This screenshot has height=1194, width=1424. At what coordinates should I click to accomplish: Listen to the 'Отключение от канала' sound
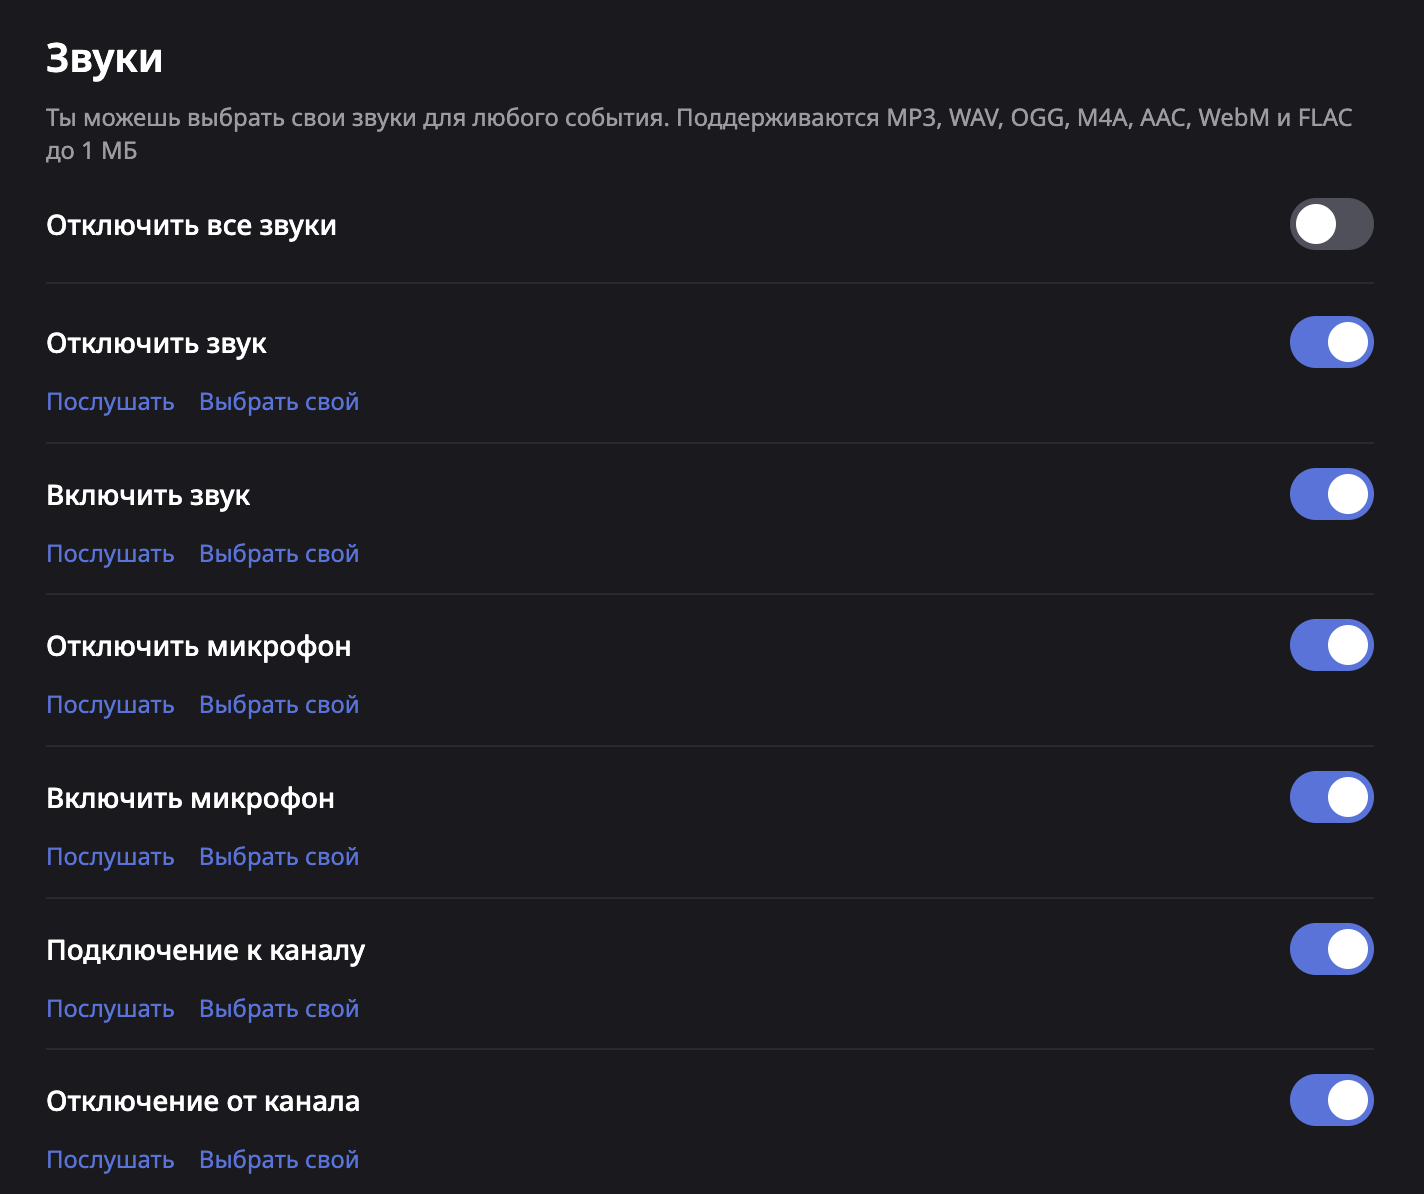[110, 1160]
